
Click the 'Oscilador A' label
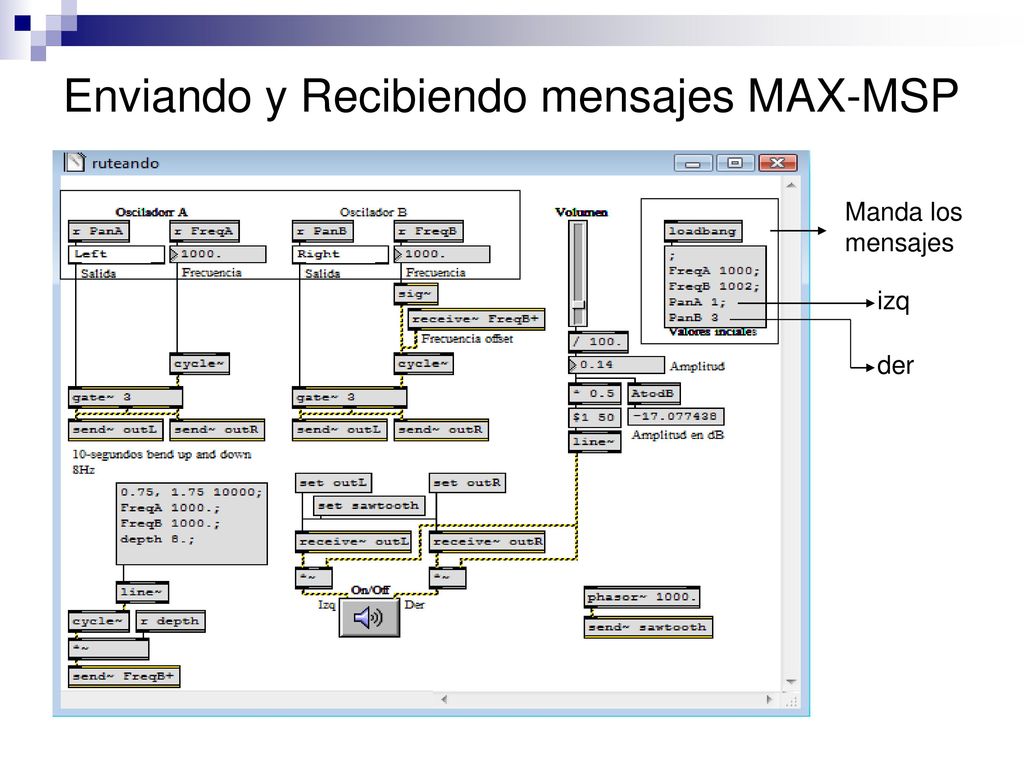pyautogui.click(x=152, y=212)
